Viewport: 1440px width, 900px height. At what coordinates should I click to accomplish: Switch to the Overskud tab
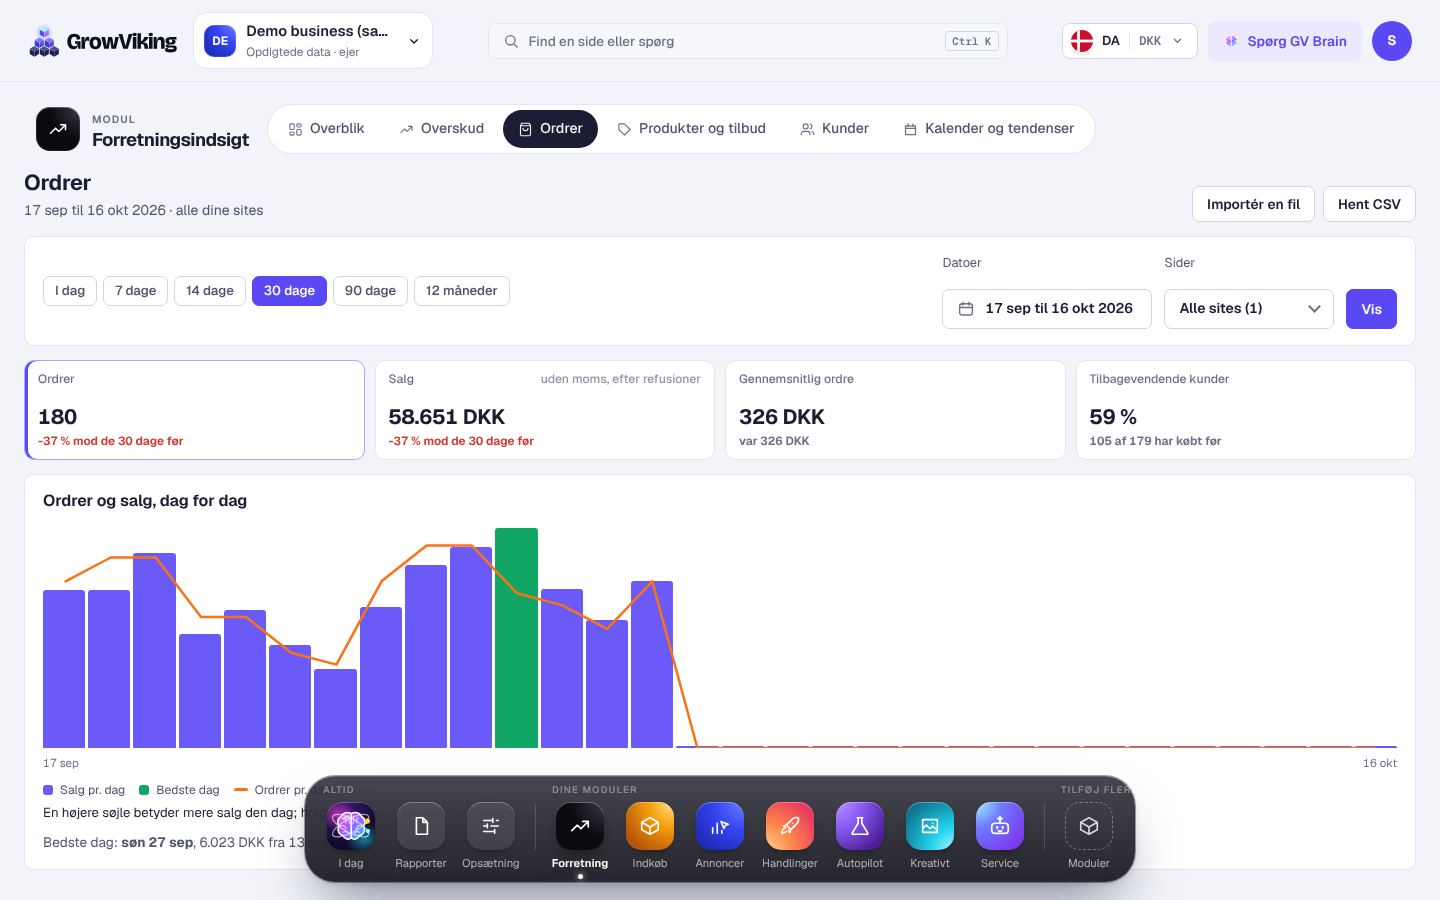[442, 129]
